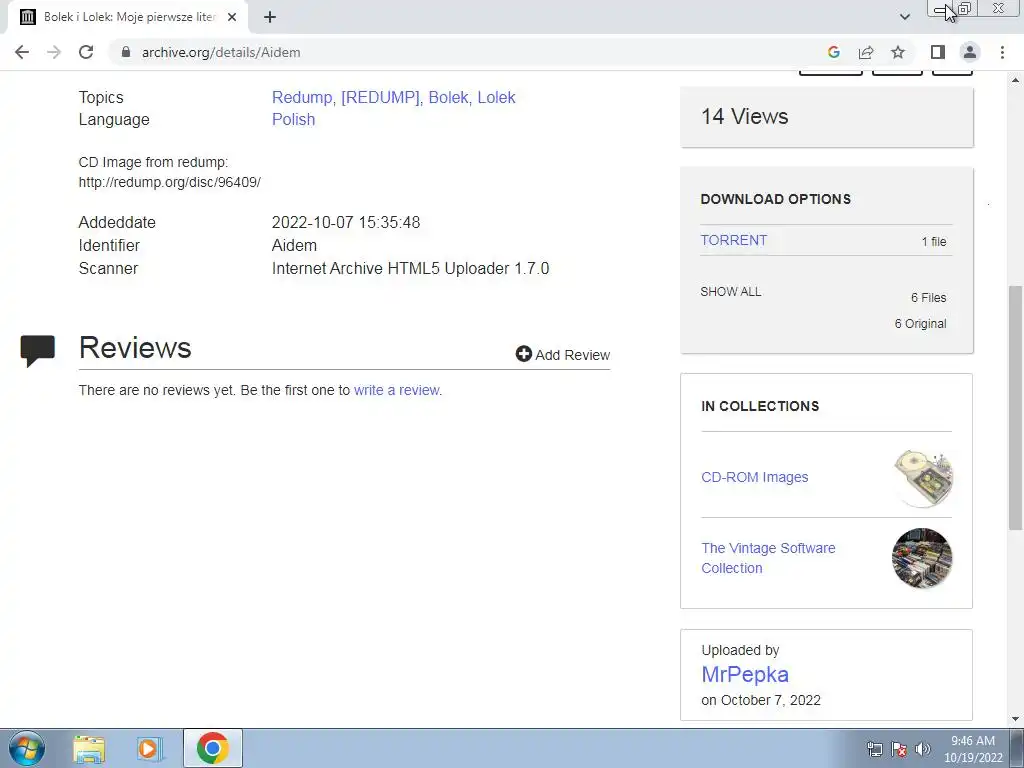This screenshot has width=1024, height=768.
Task: View site security lock information
Action: [x=126, y=52]
